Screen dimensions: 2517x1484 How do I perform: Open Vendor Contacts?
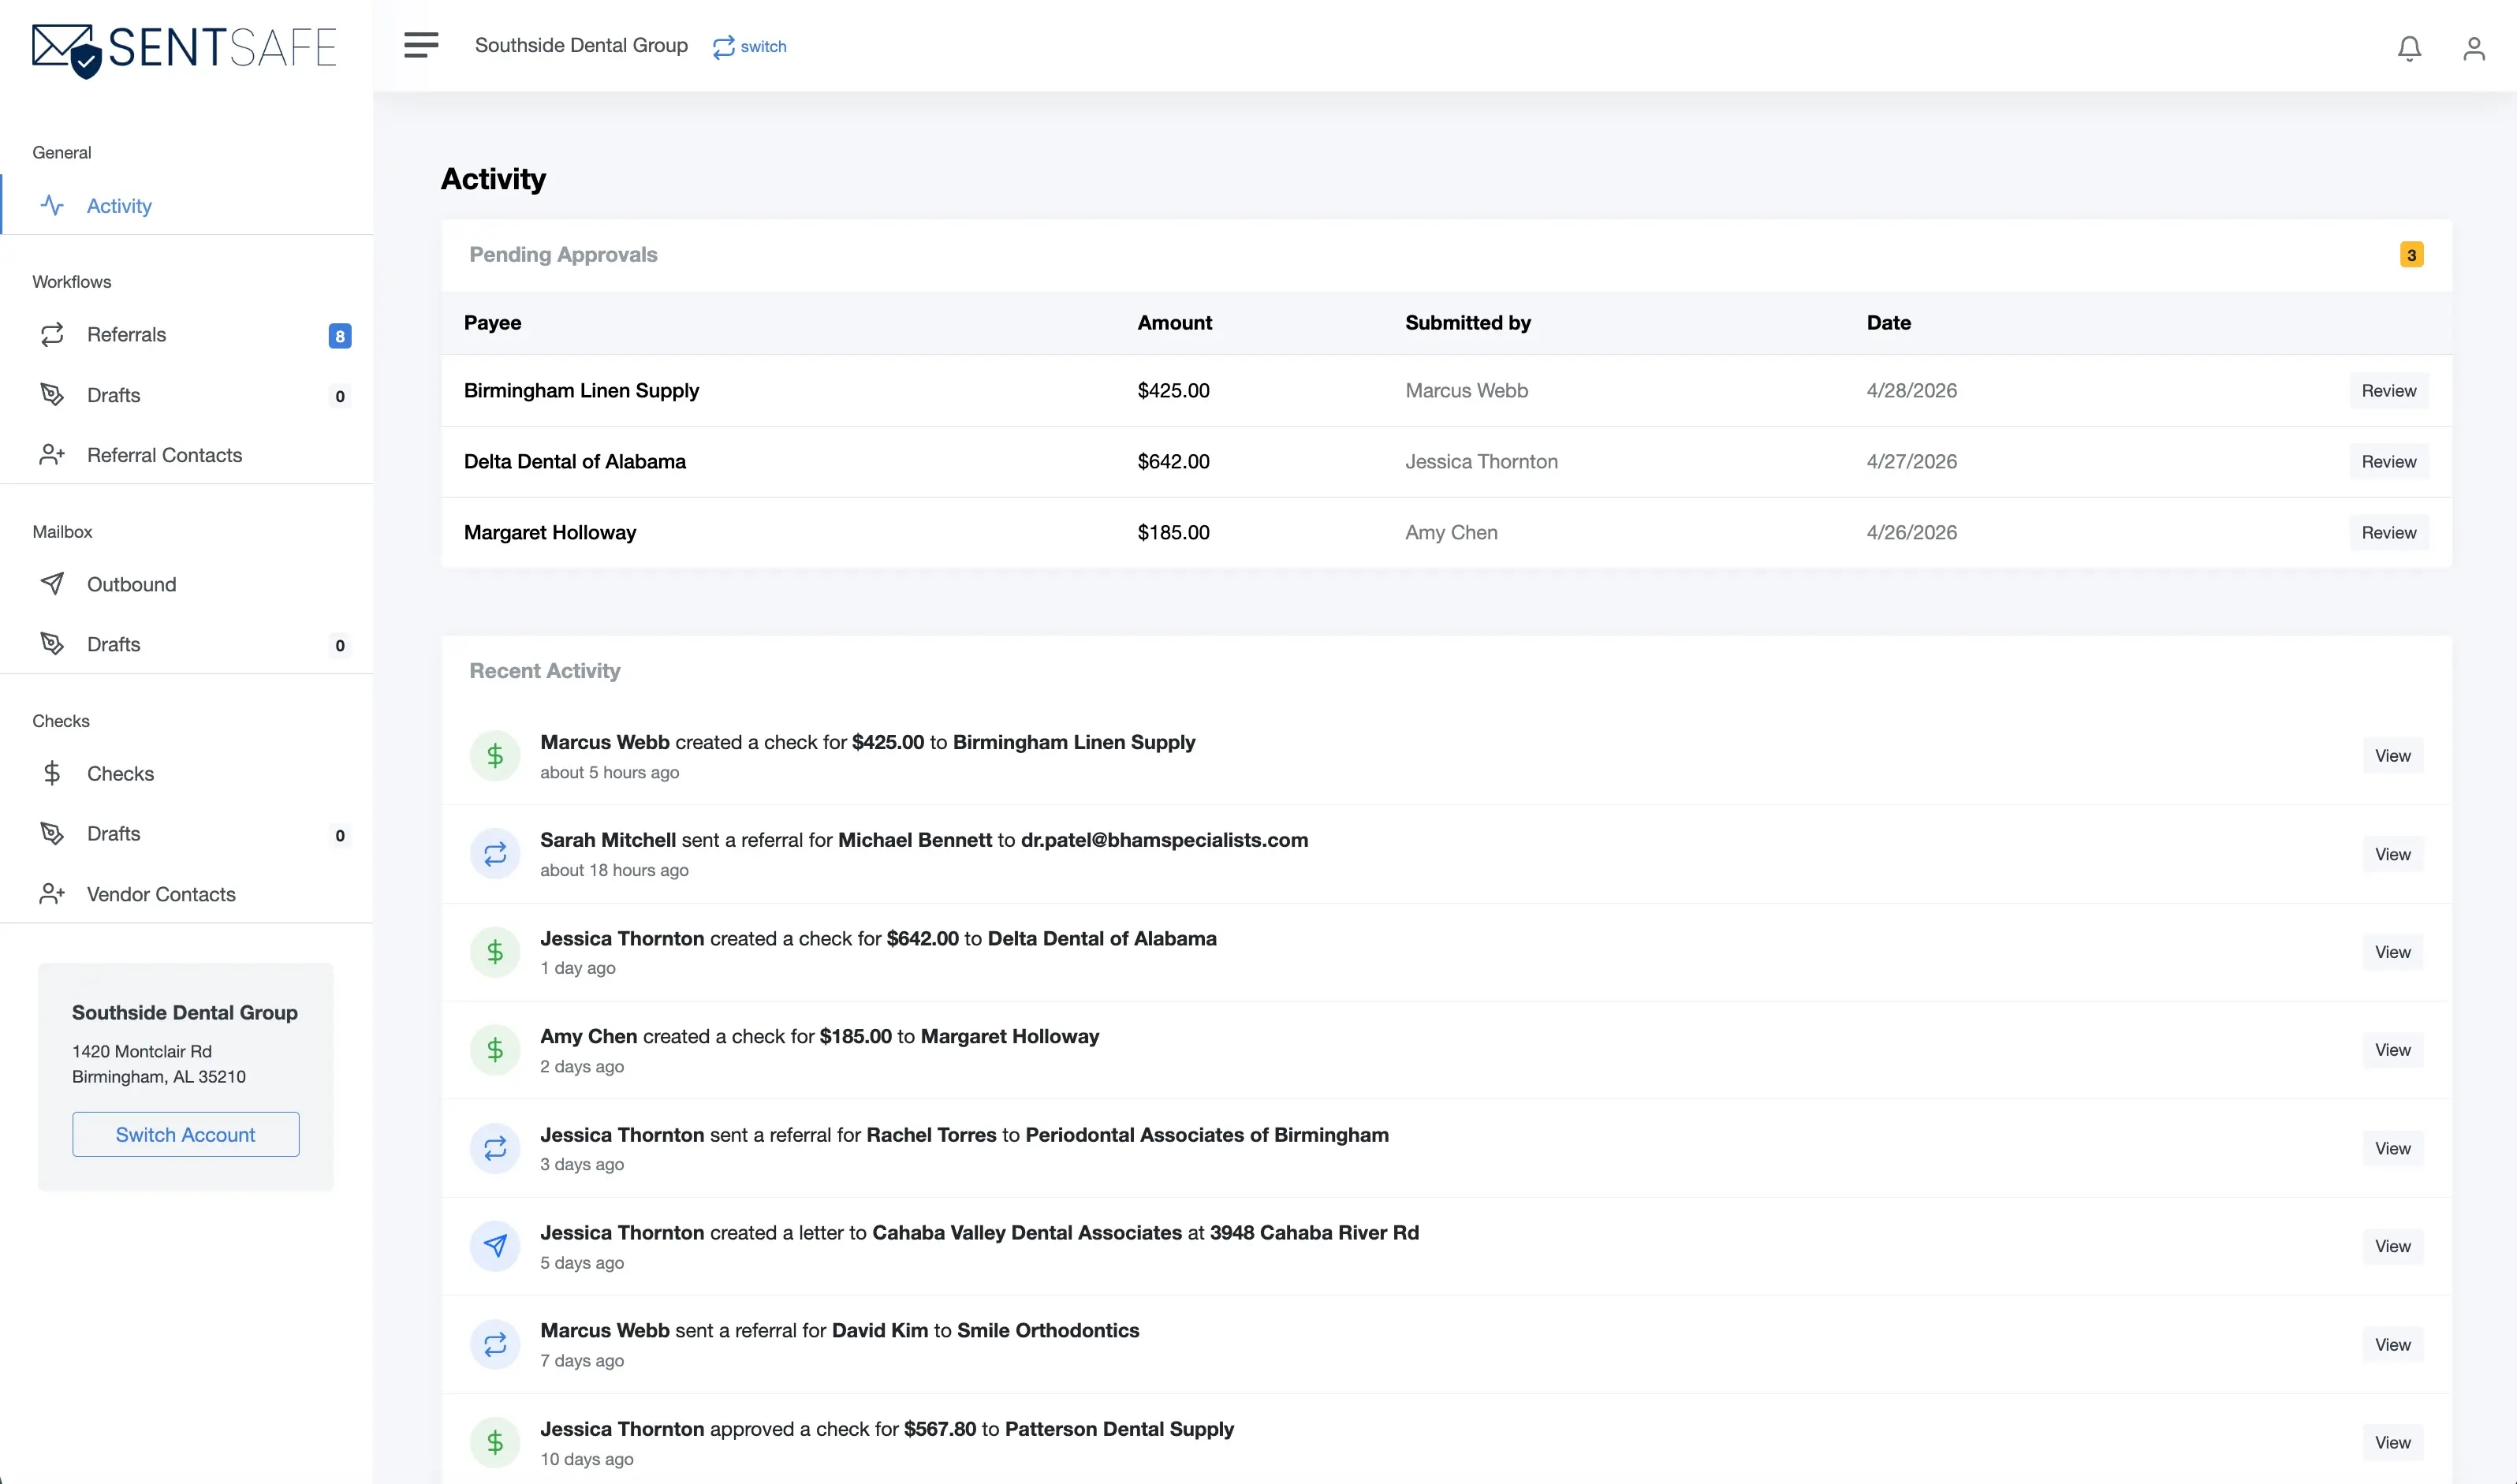click(x=161, y=894)
